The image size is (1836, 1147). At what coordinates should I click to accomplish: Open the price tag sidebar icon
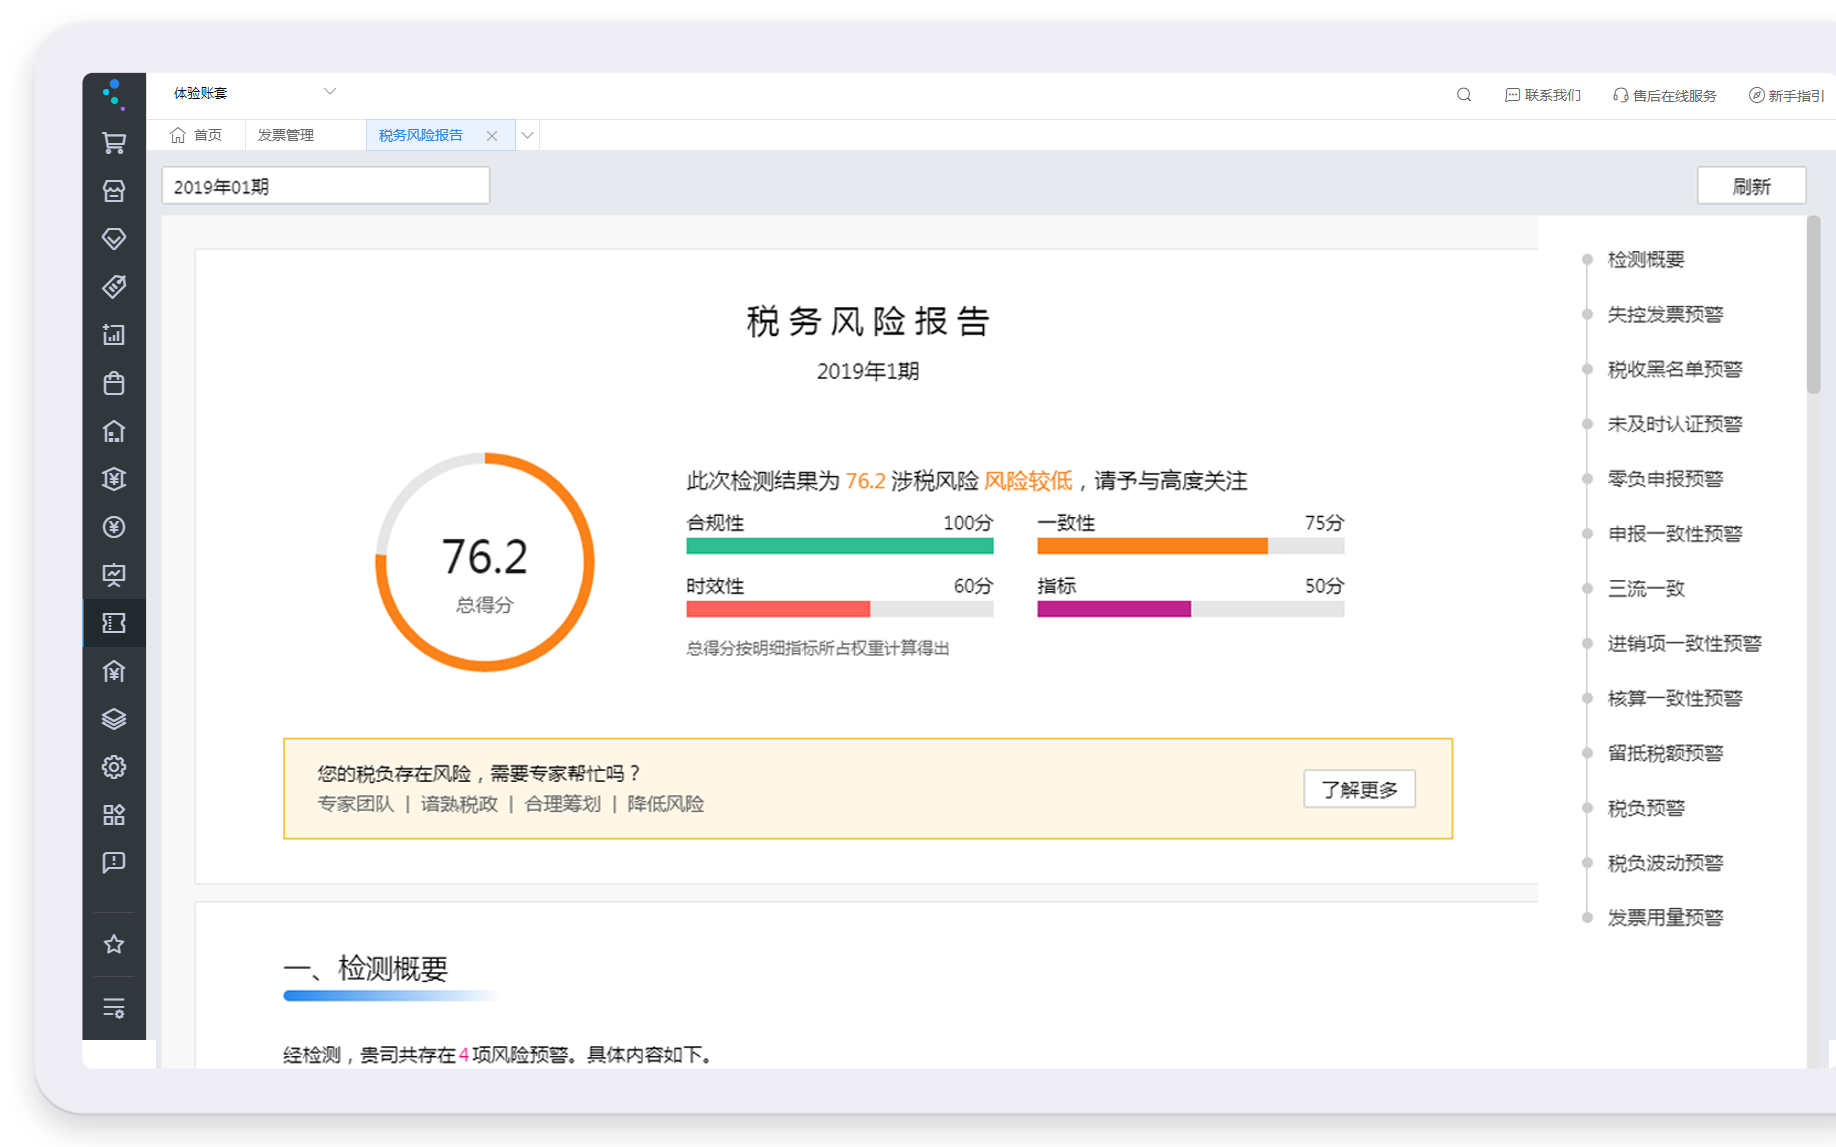point(114,287)
